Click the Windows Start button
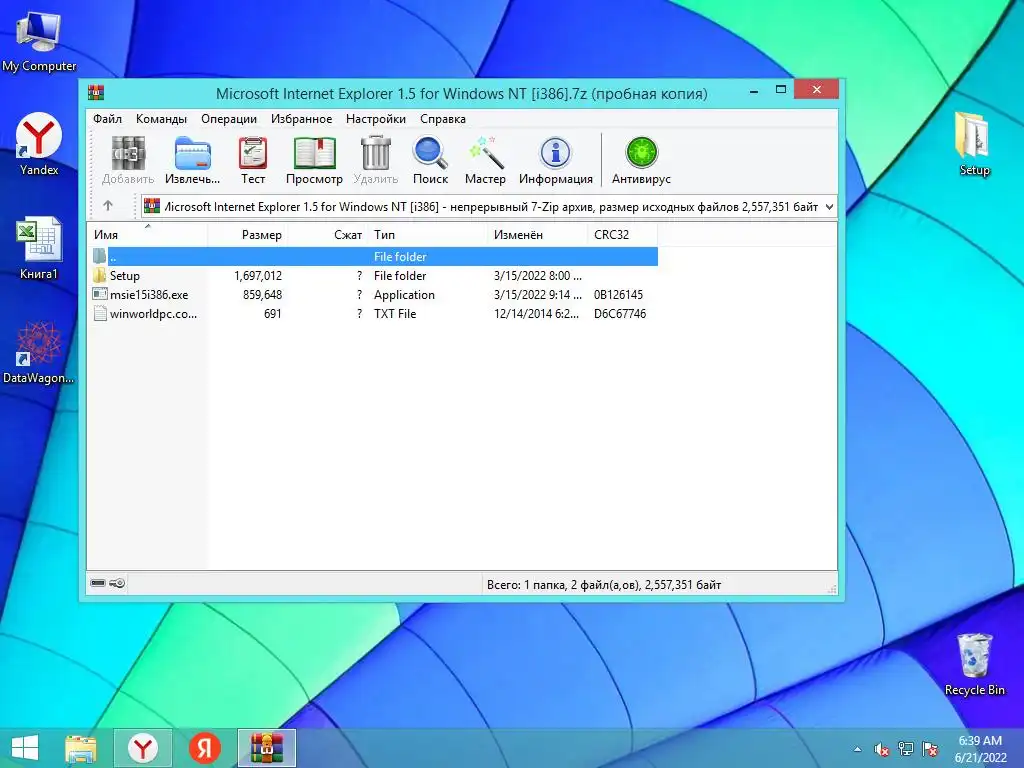Screen dimensions: 1024x768 click(25, 748)
